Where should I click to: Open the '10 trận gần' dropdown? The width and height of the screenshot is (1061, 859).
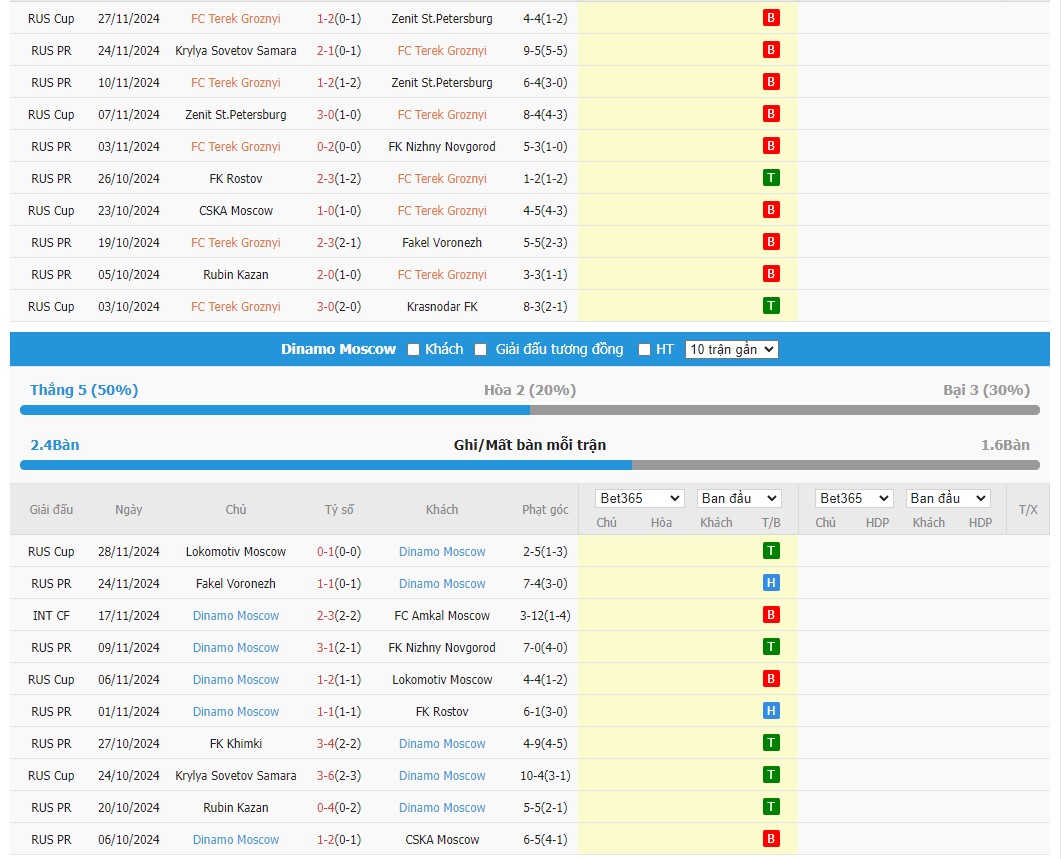coord(731,349)
